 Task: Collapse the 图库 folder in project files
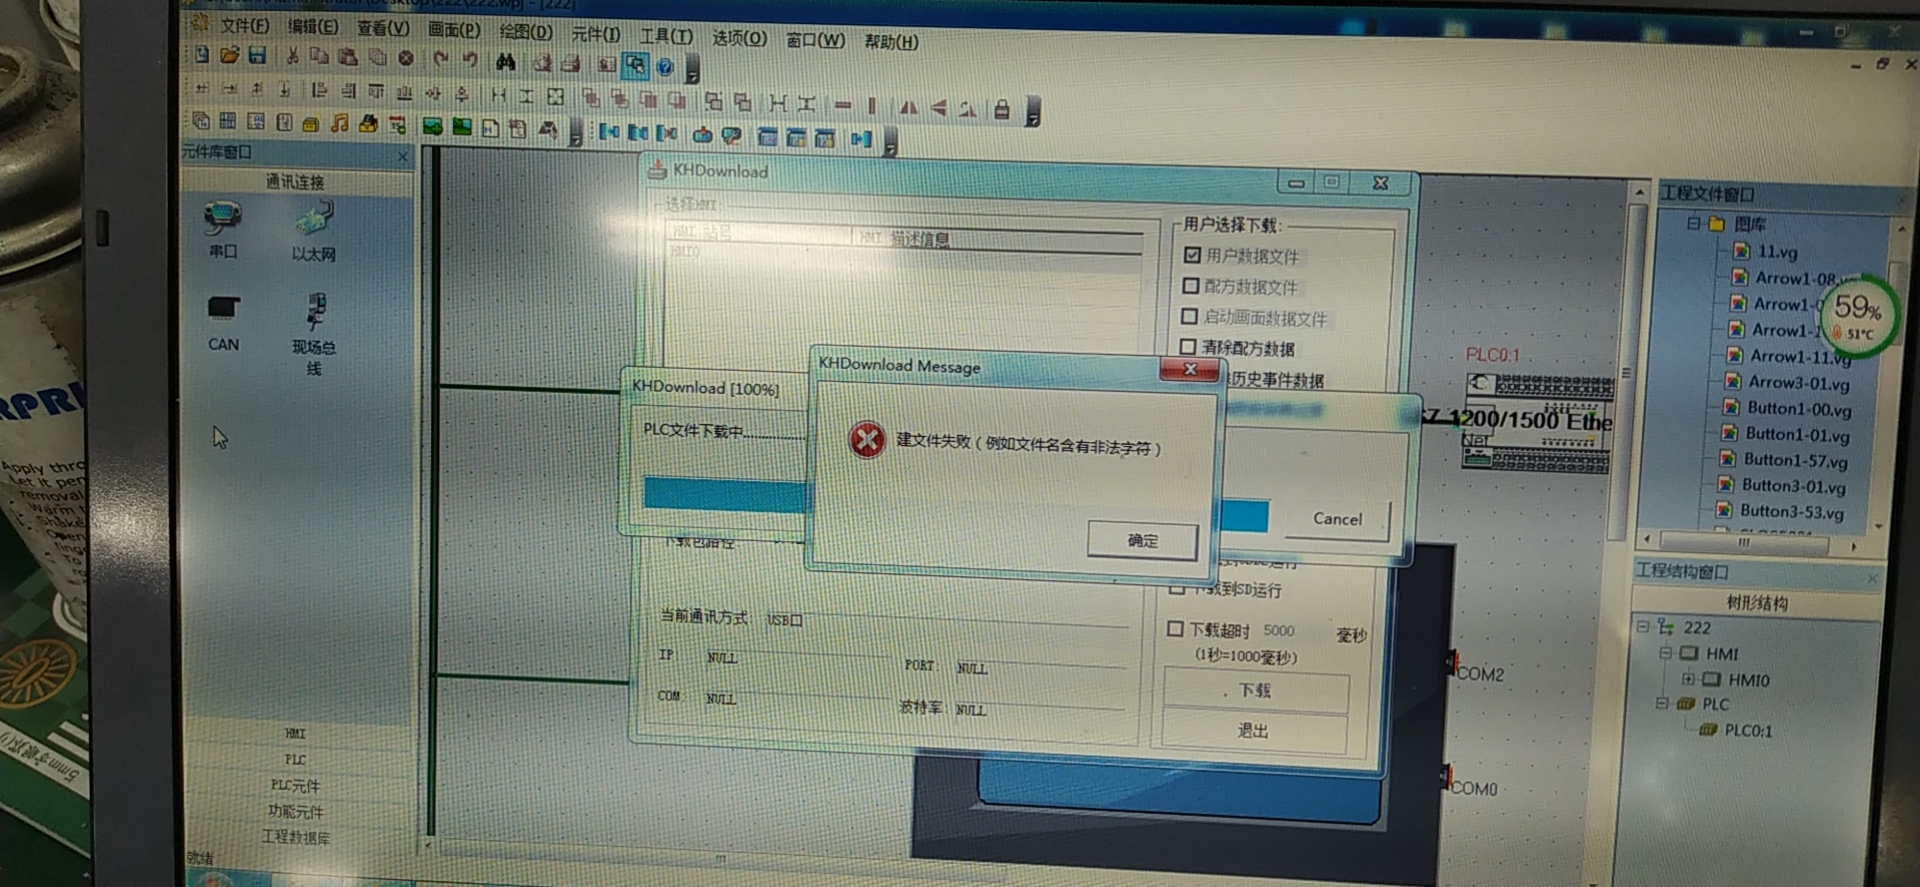click(1693, 223)
